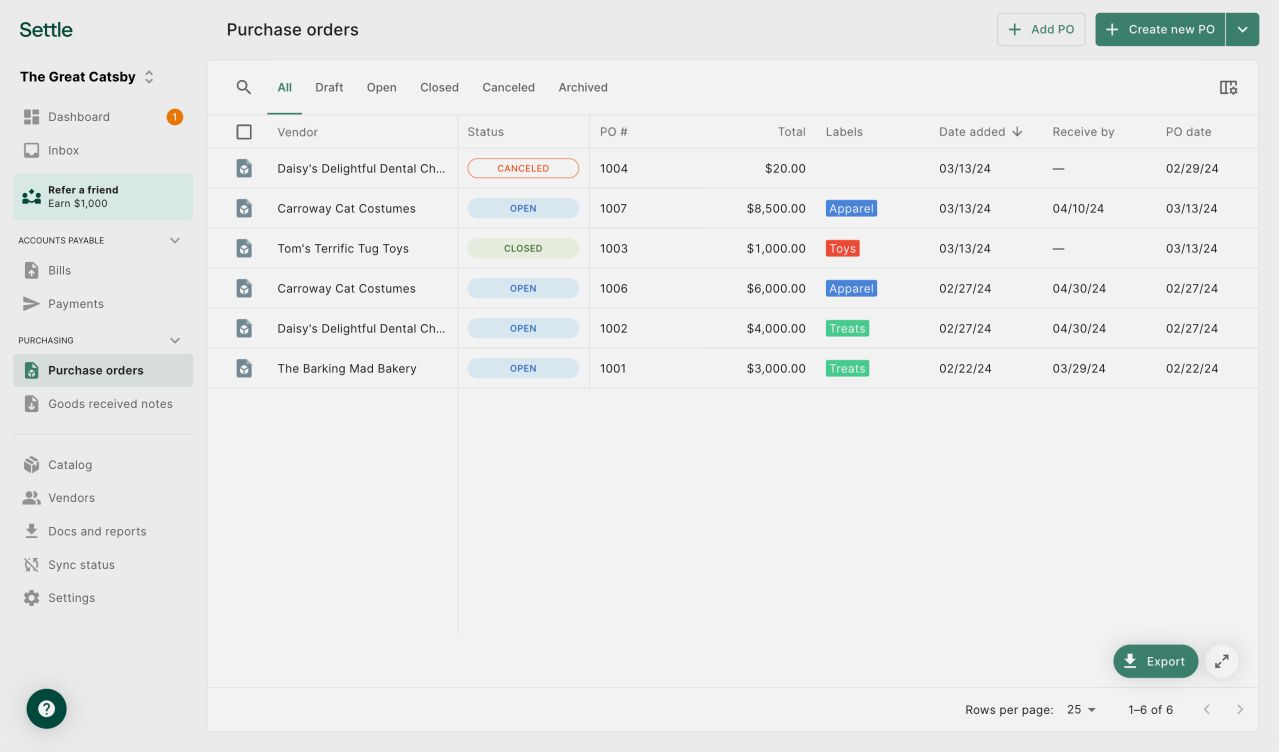The height and width of the screenshot is (752, 1279).
Task: Open Catalog from the sidebar
Action: pos(69,465)
